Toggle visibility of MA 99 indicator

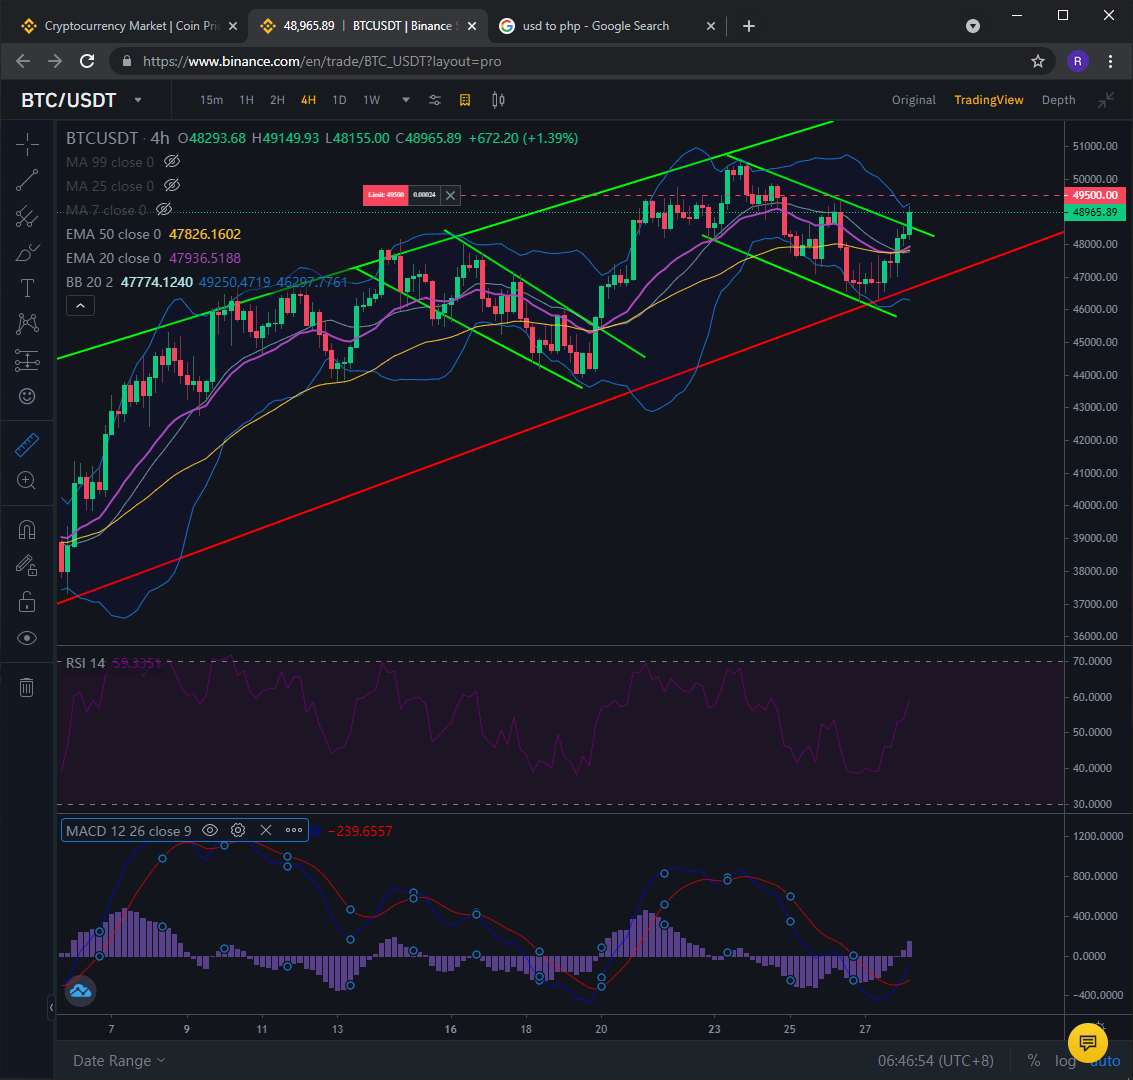(x=172, y=161)
